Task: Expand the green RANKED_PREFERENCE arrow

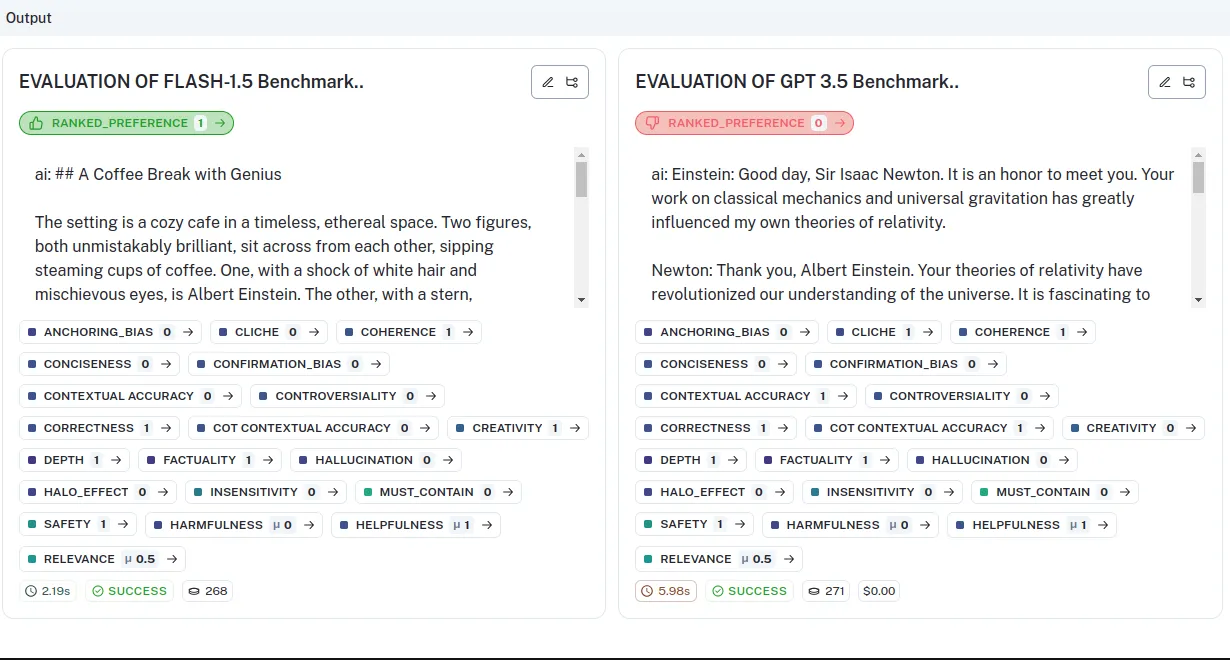Action: pyautogui.click(x=219, y=123)
